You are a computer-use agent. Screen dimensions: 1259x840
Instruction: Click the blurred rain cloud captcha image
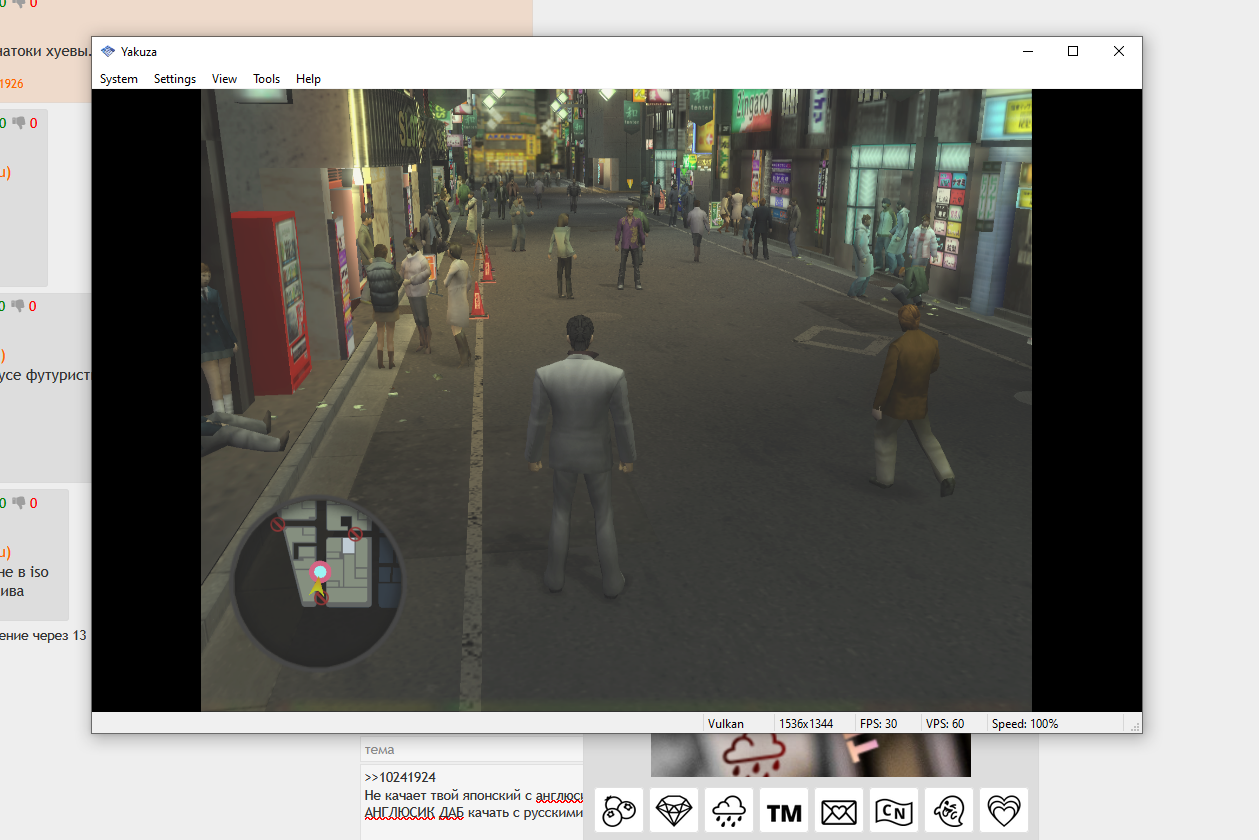click(811, 755)
